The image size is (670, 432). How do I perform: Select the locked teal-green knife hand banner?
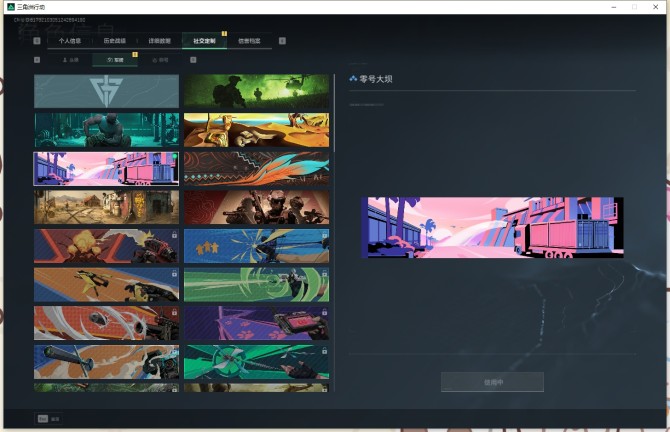(256, 362)
